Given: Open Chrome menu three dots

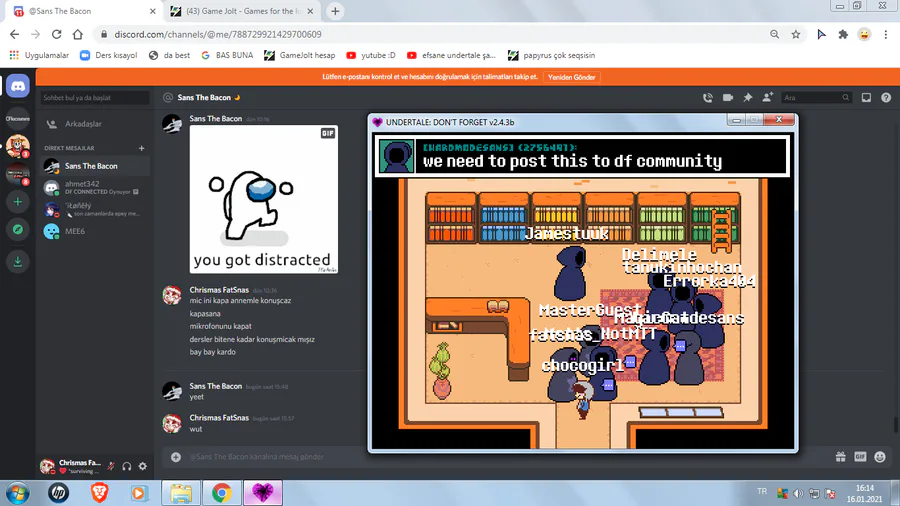Looking at the screenshot, I should 886,34.
